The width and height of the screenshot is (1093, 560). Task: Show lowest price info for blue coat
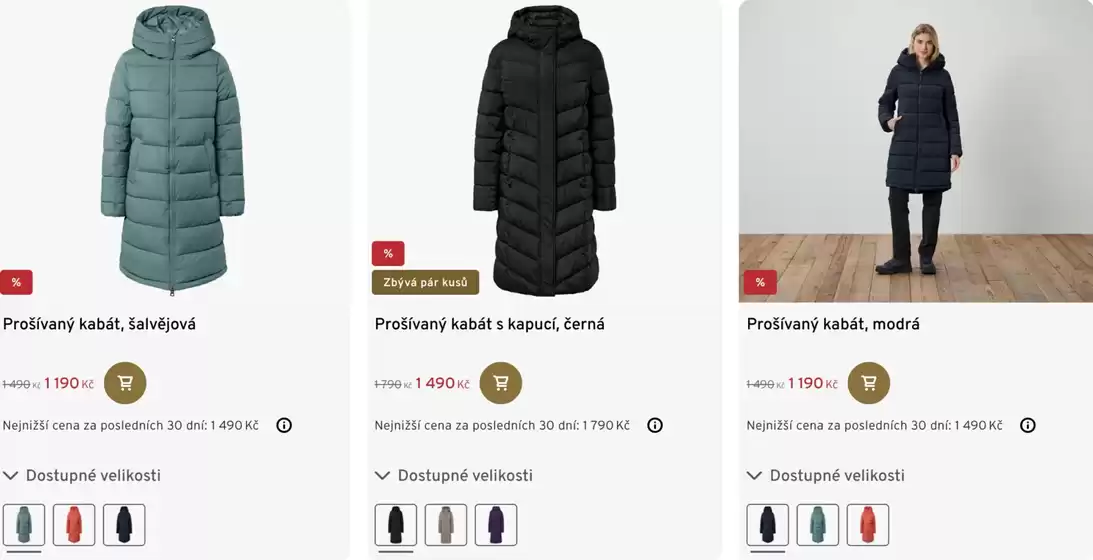(1027, 425)
